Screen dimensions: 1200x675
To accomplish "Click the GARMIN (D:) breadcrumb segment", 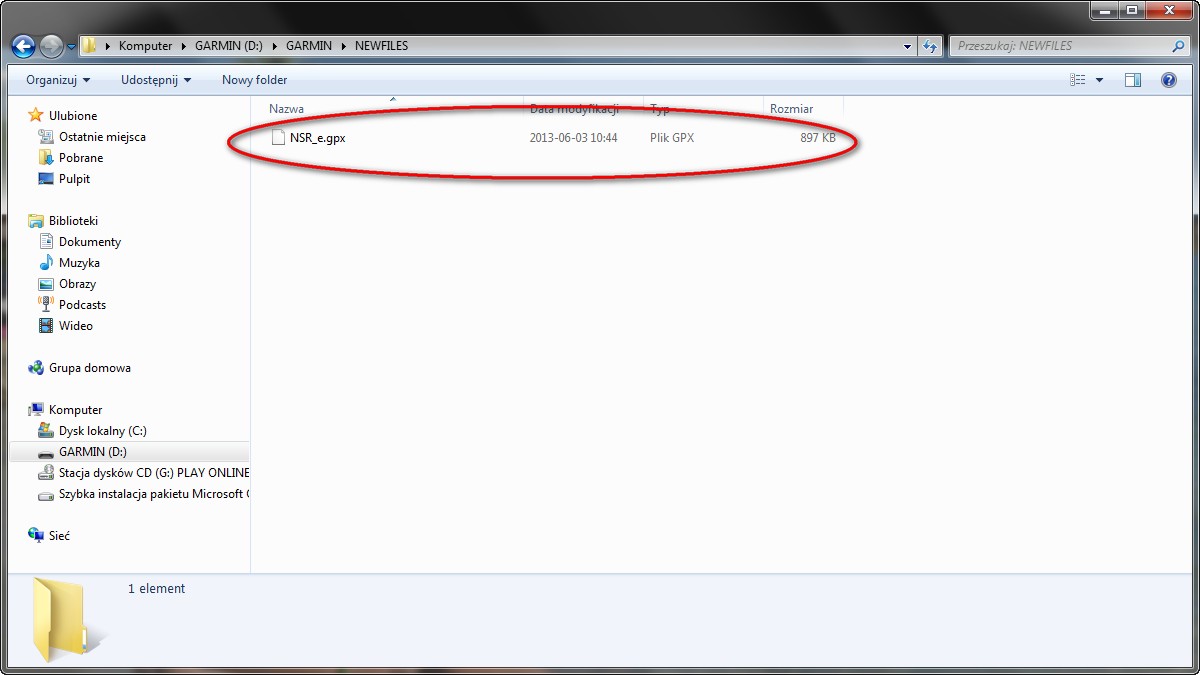I will [228, 46].
